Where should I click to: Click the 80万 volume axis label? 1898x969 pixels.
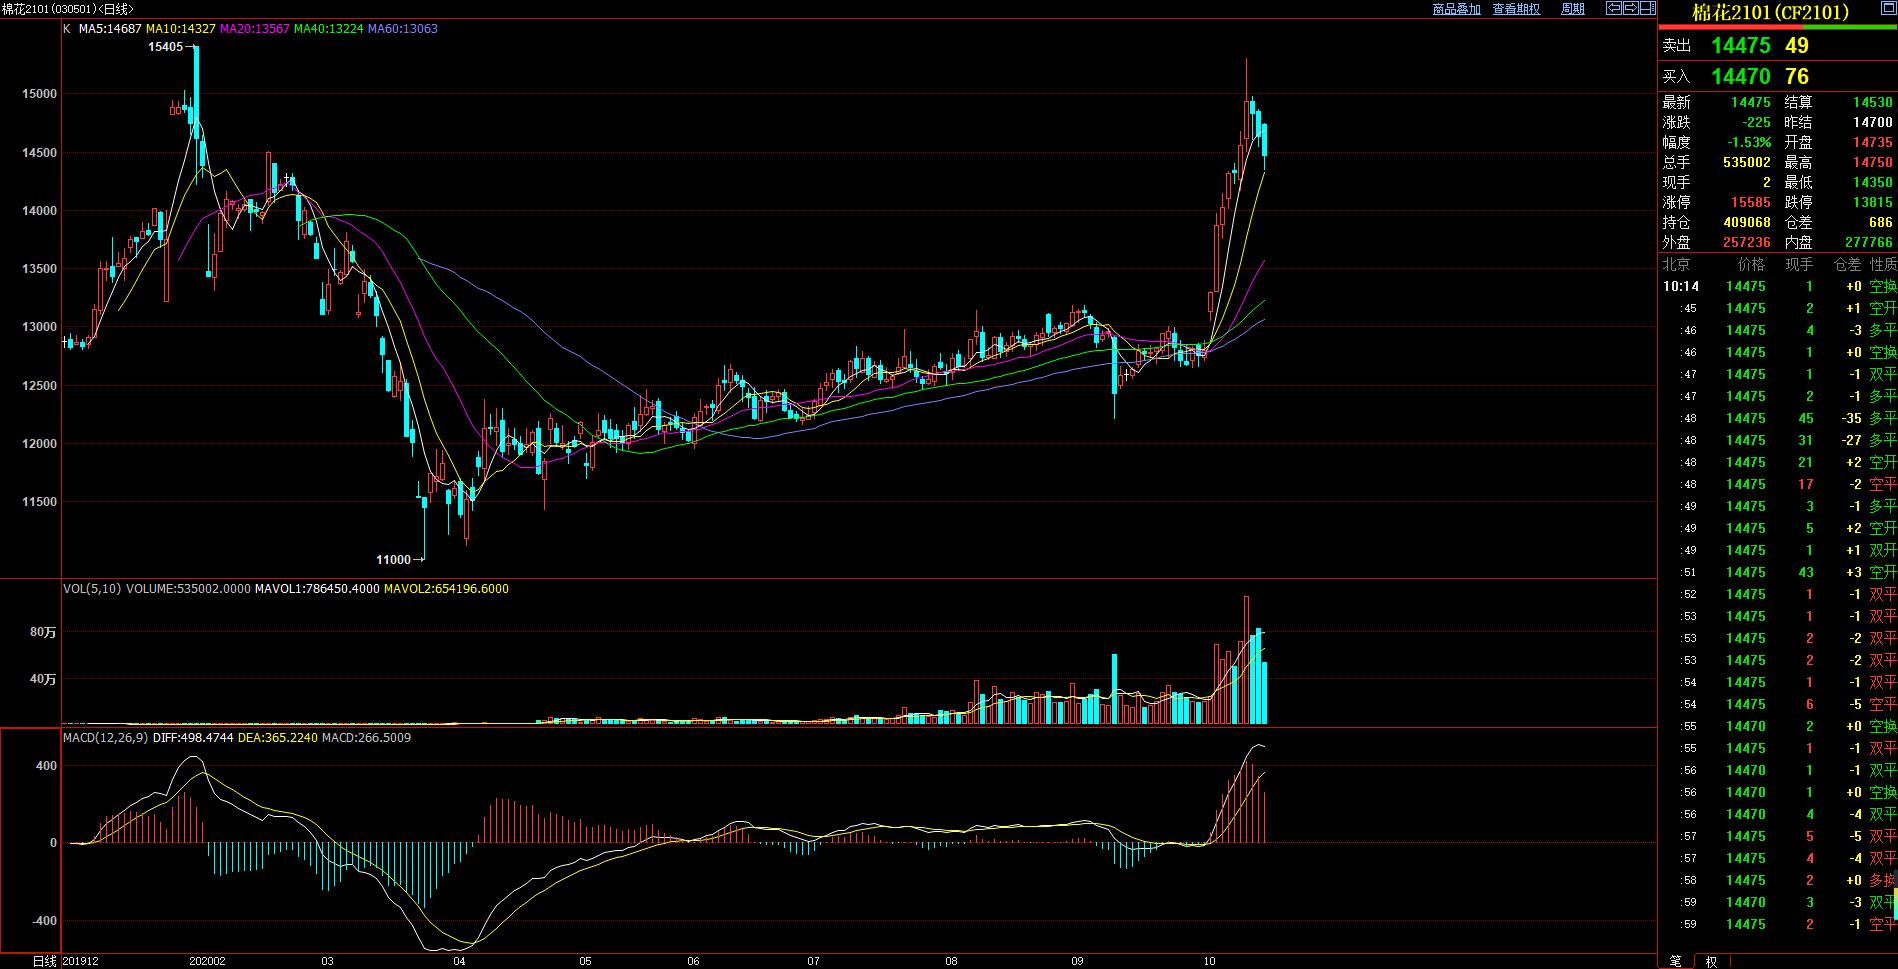click(x=43, y=632)
